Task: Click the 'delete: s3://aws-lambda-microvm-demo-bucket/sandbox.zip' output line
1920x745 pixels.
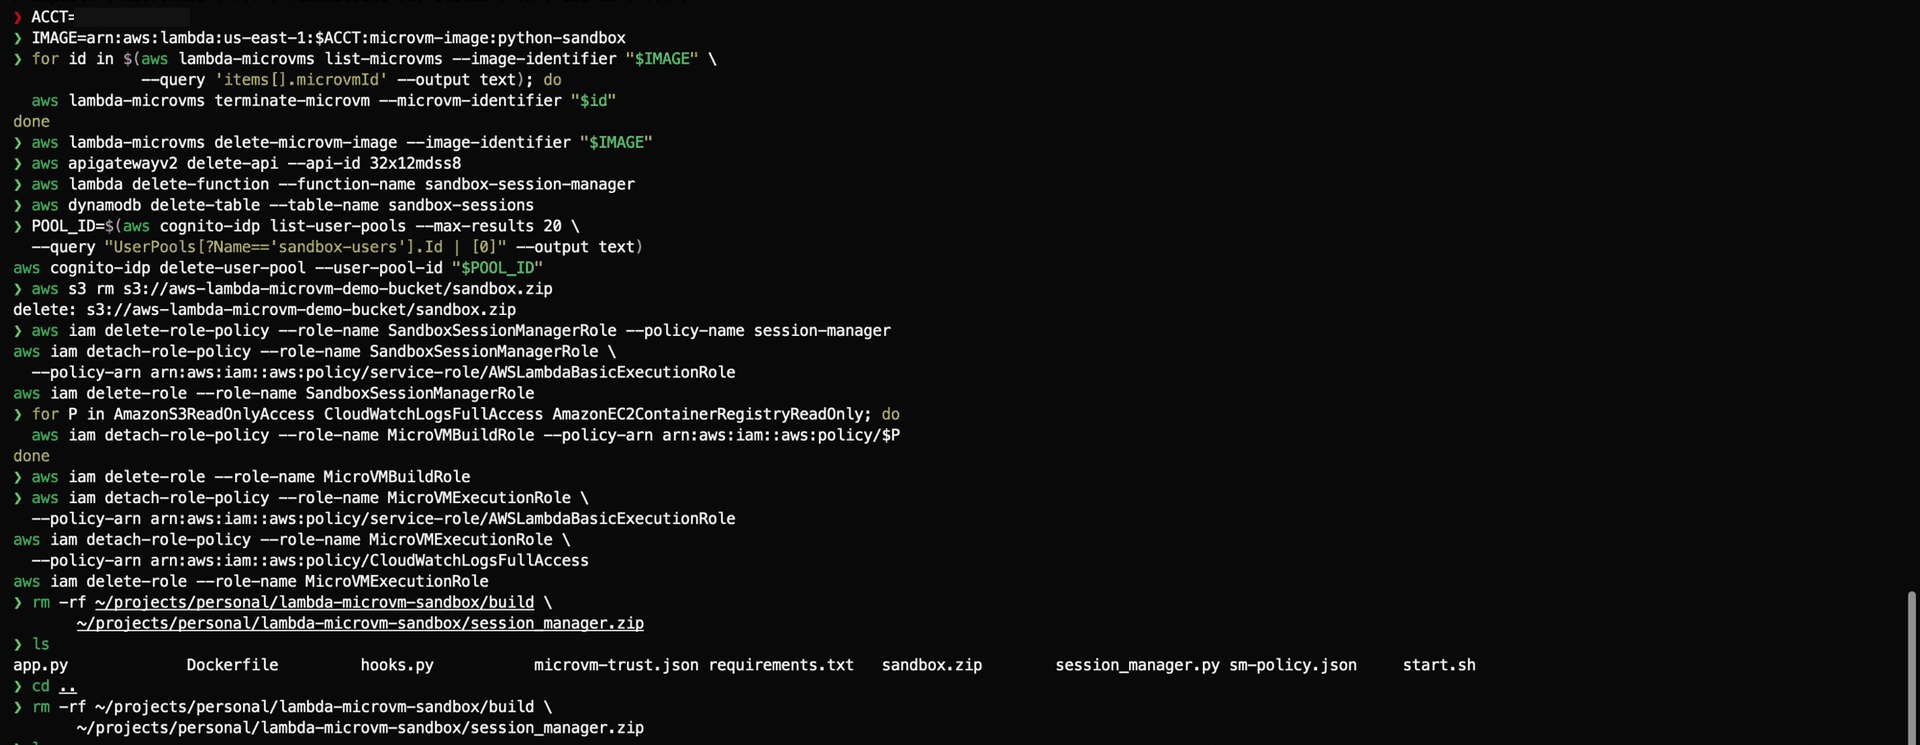Action: point(265,310)
